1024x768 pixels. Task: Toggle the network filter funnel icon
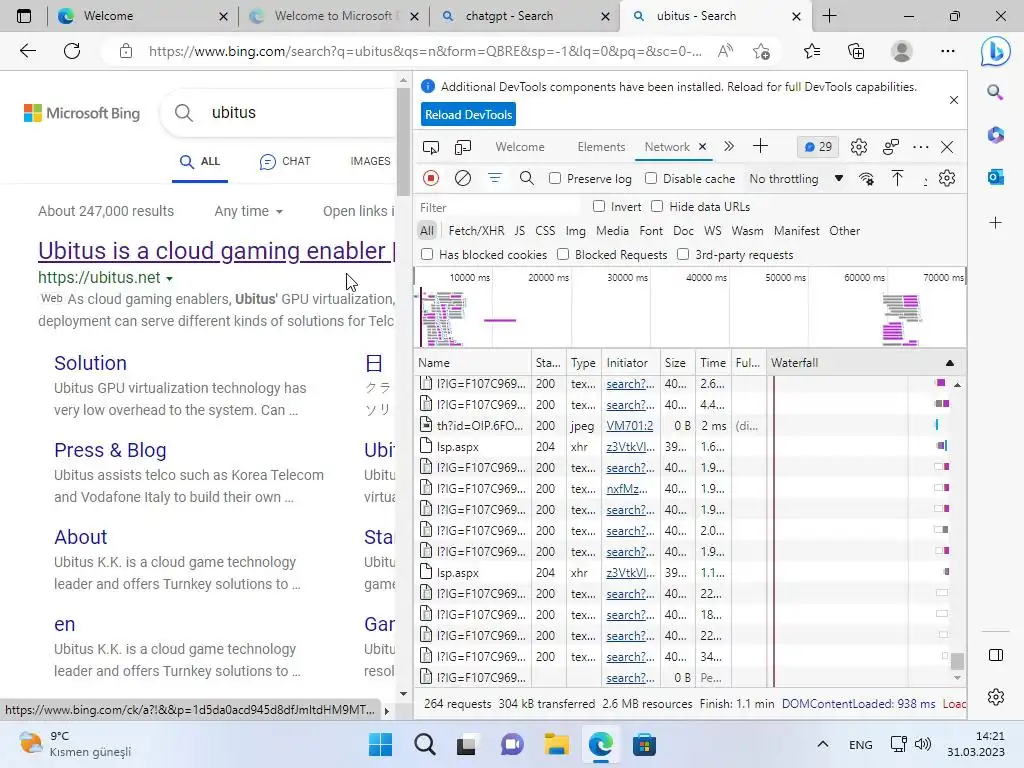494,178
